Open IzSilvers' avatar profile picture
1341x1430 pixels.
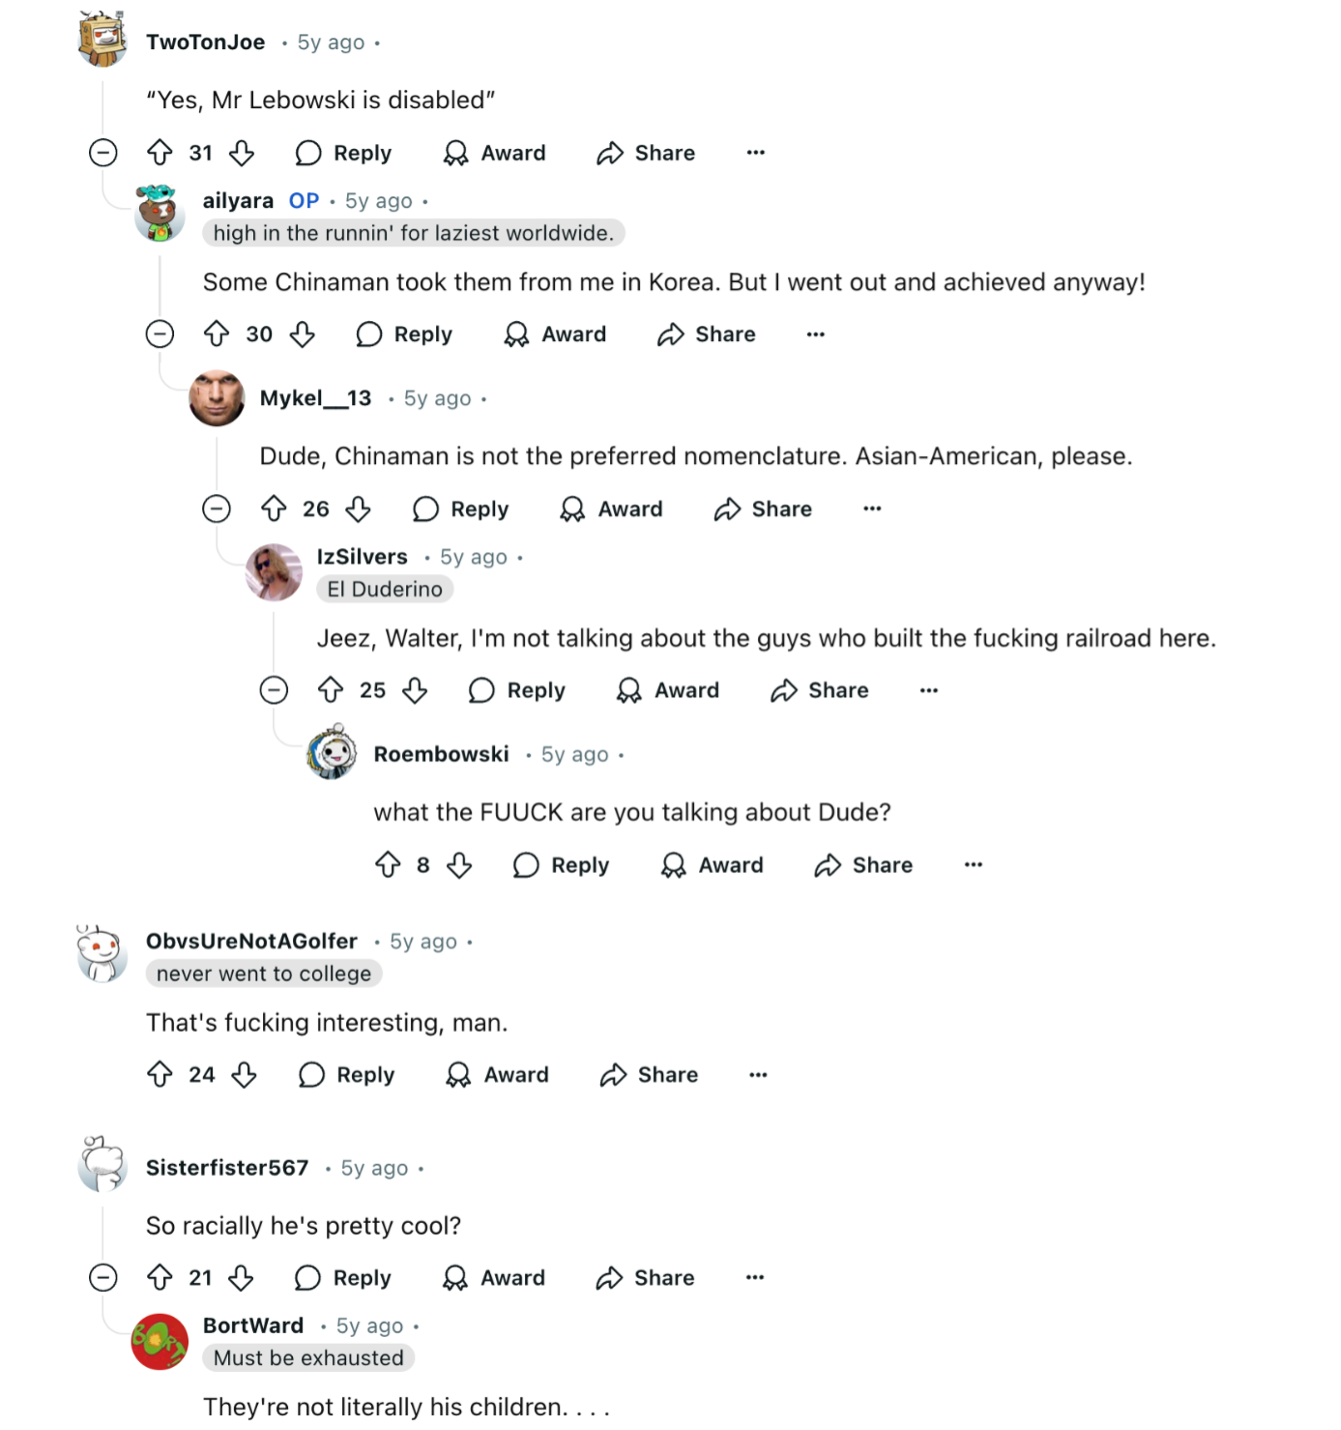coord(274,572)
